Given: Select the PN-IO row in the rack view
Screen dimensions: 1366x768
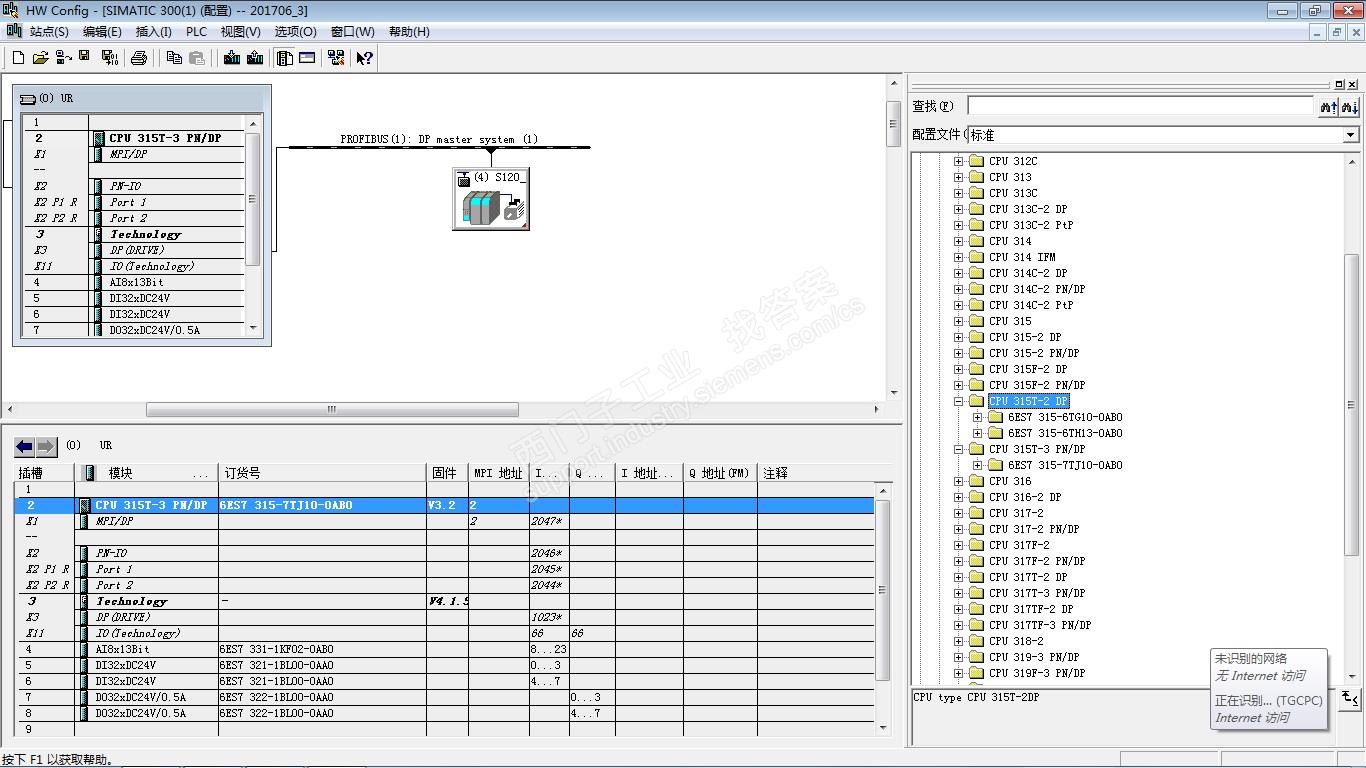Looking at the screenshot, I should [x=134, y=186].
